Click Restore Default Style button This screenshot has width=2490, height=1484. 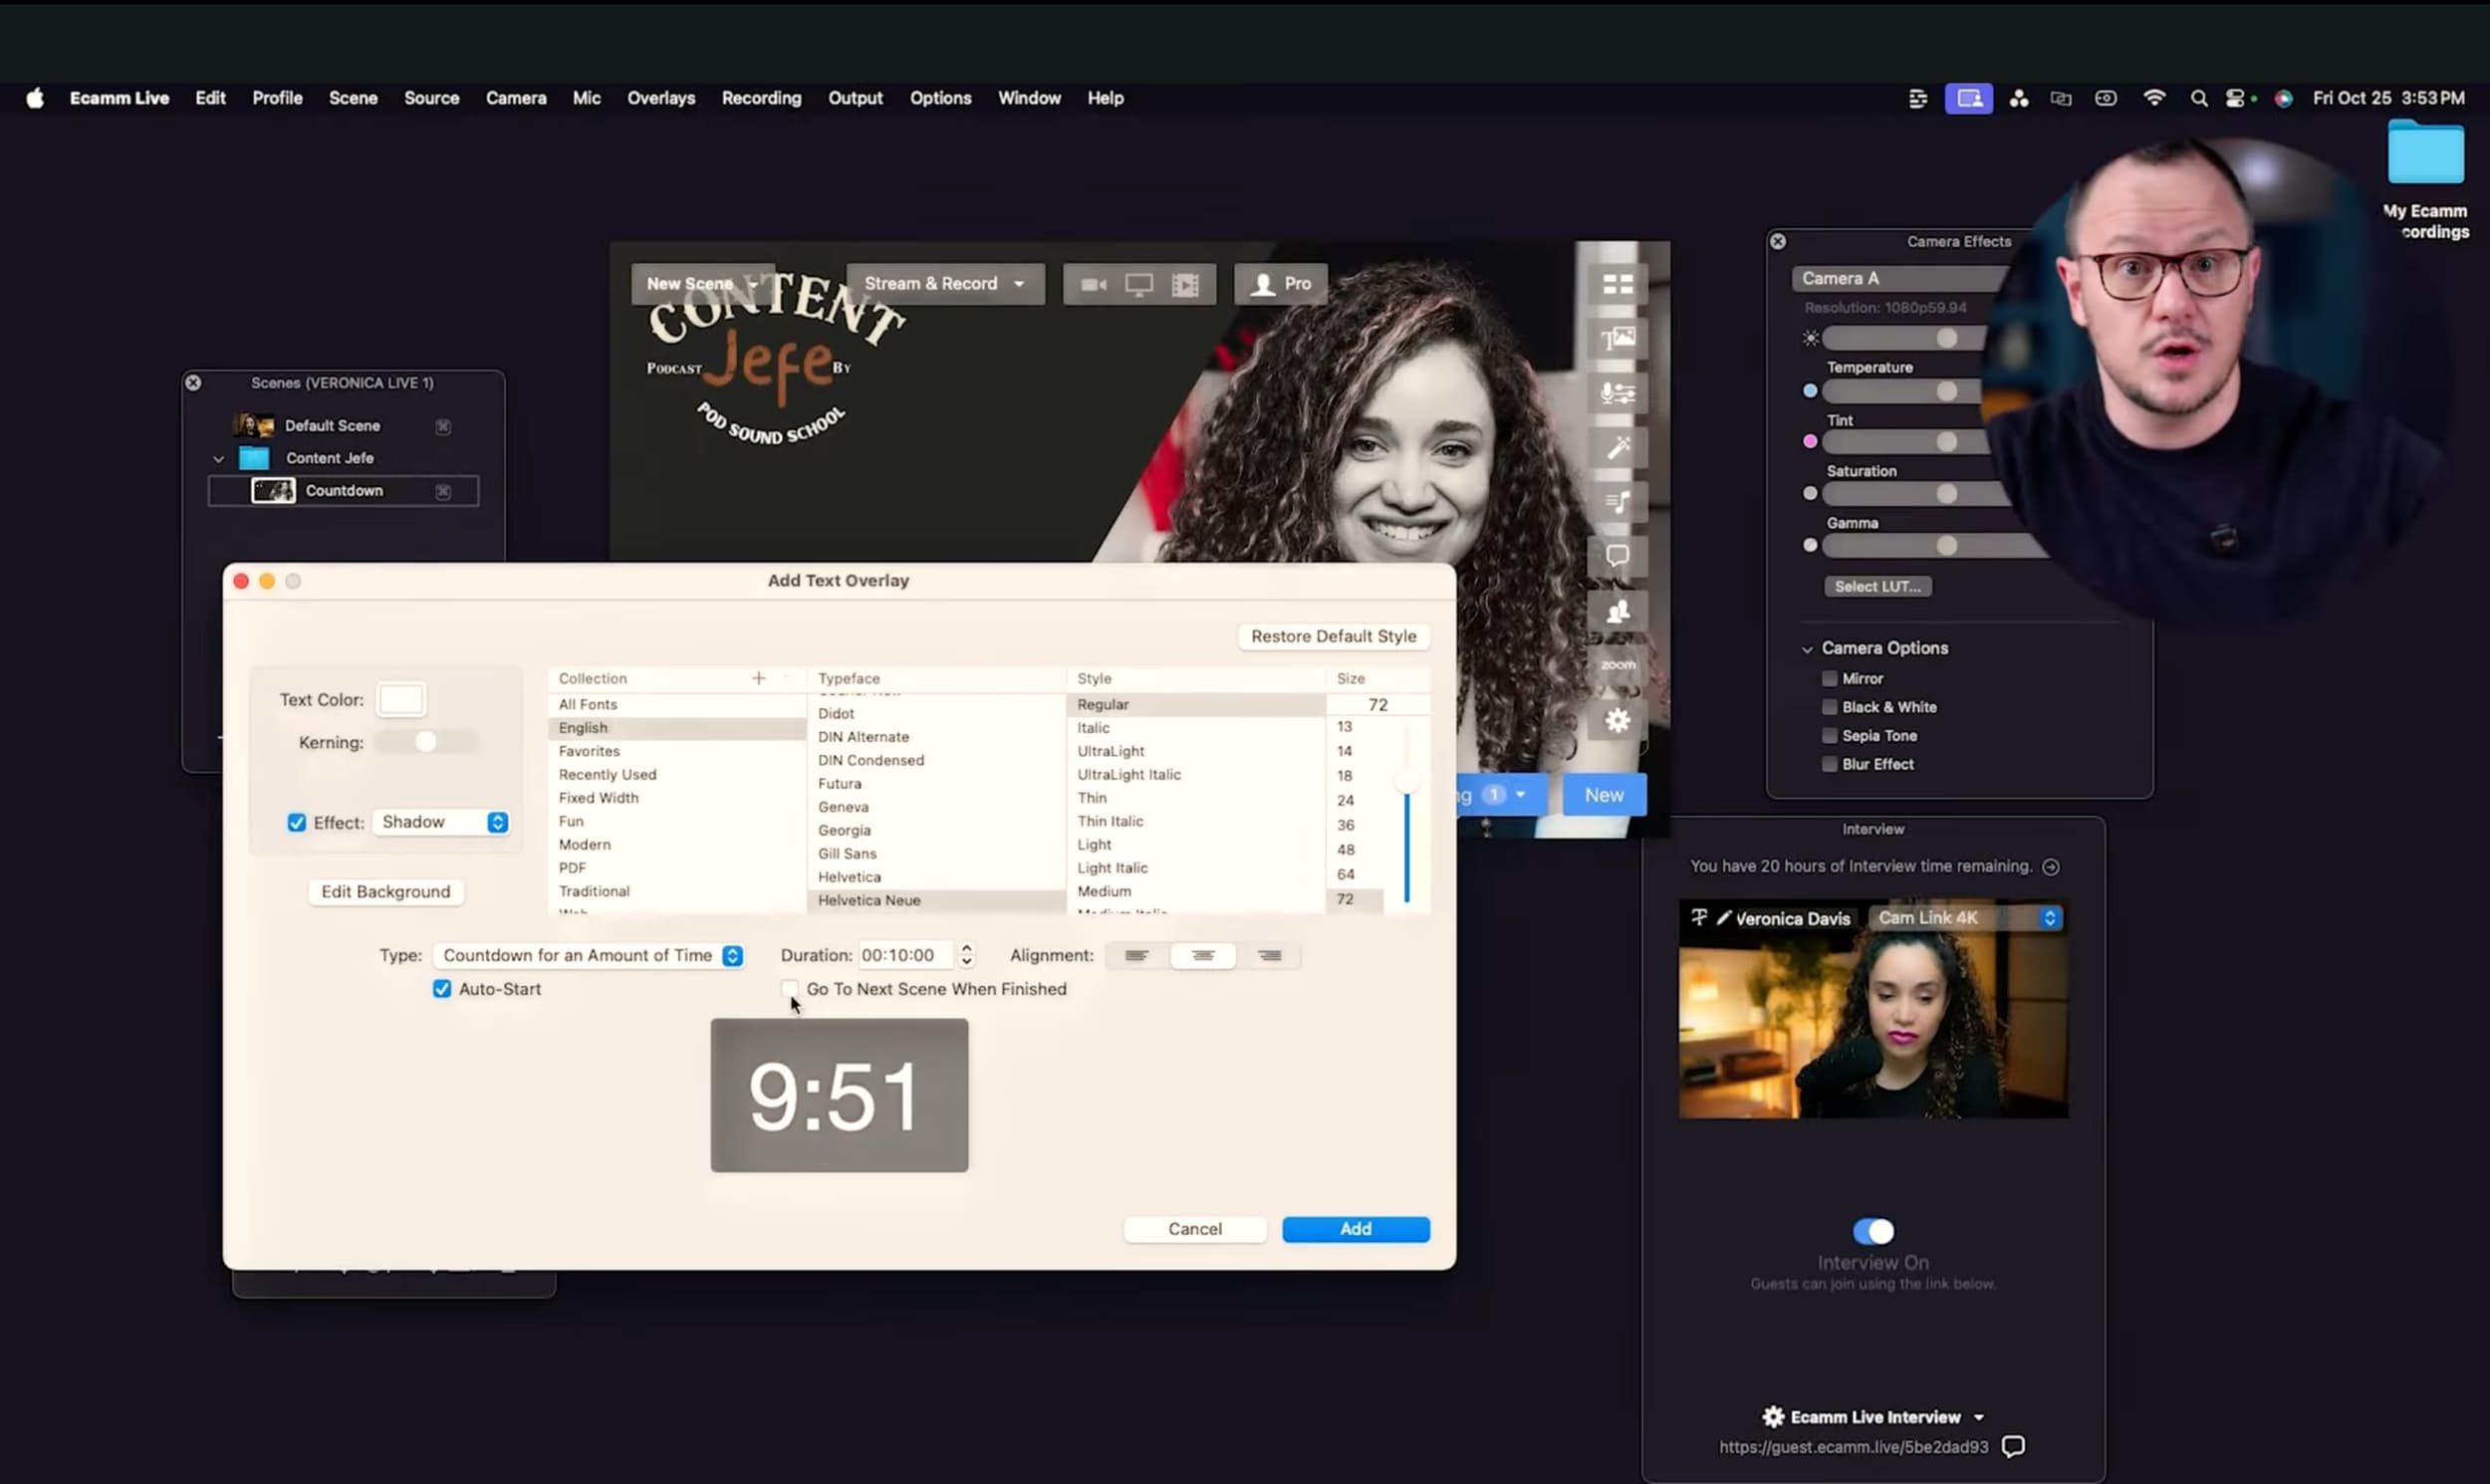(x=1333, y=637)
